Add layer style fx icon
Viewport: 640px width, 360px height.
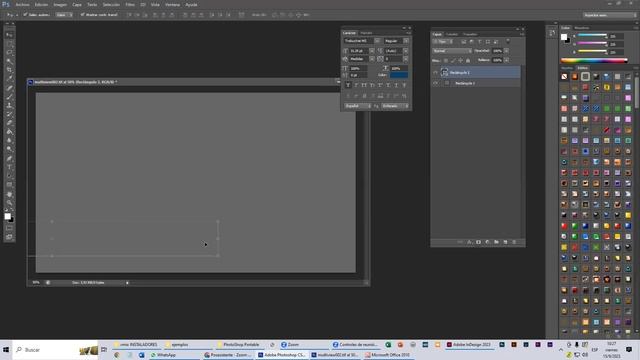[469, 242]
